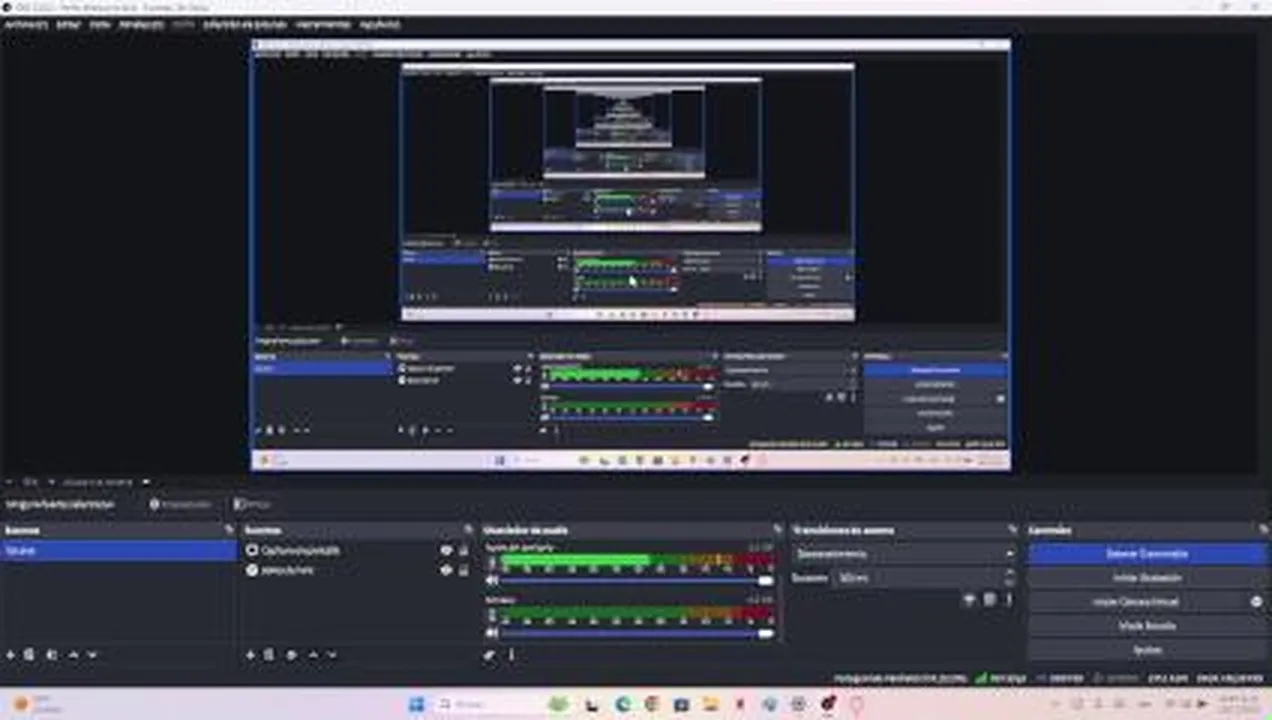Start virtual camera with Iniciar Cámara Virtual
The height and width of the screenshot is (720, 1272).
pos(1135,602)
